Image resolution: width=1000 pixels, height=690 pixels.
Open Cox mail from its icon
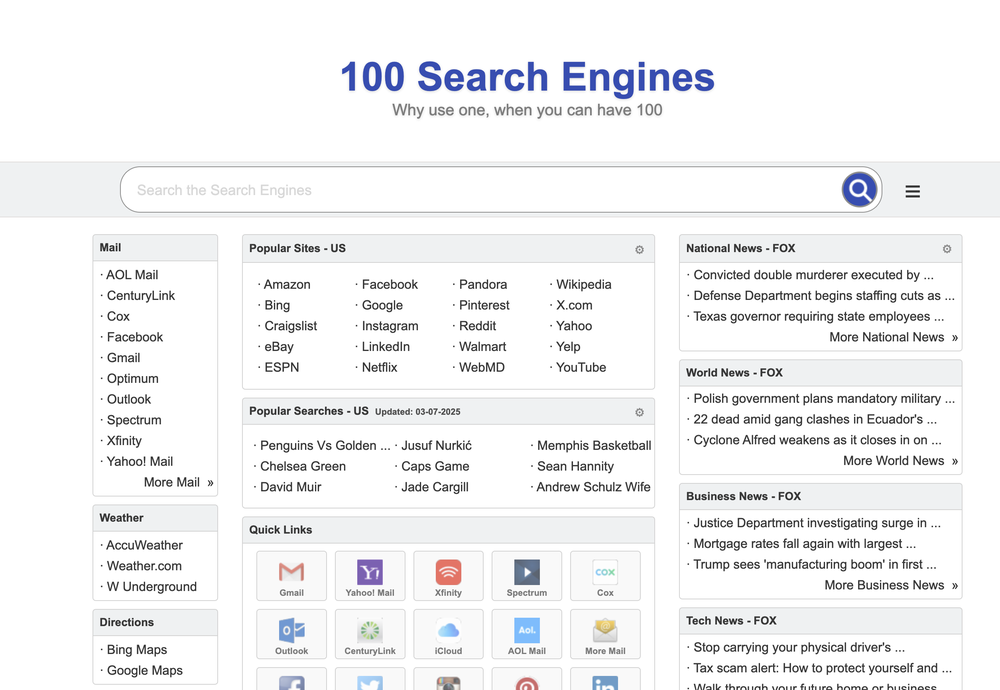coord(605,575)
